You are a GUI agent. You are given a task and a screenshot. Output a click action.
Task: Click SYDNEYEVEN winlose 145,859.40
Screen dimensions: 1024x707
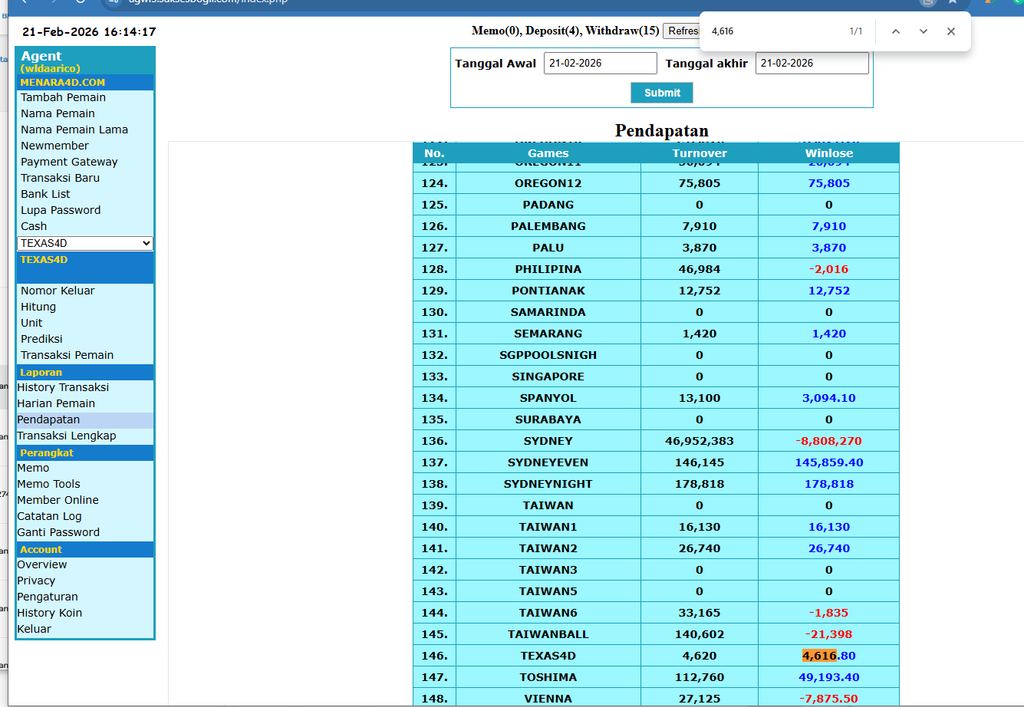point(829,462)
